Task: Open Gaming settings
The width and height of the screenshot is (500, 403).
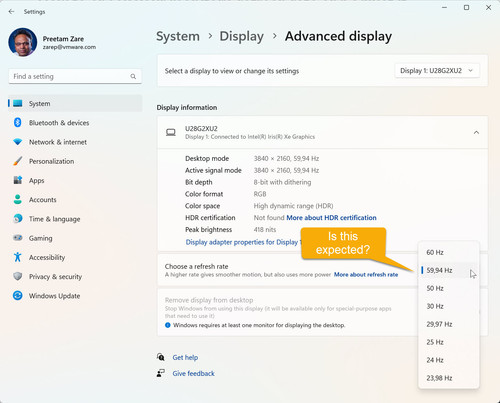Action: (x=75, y=238)
